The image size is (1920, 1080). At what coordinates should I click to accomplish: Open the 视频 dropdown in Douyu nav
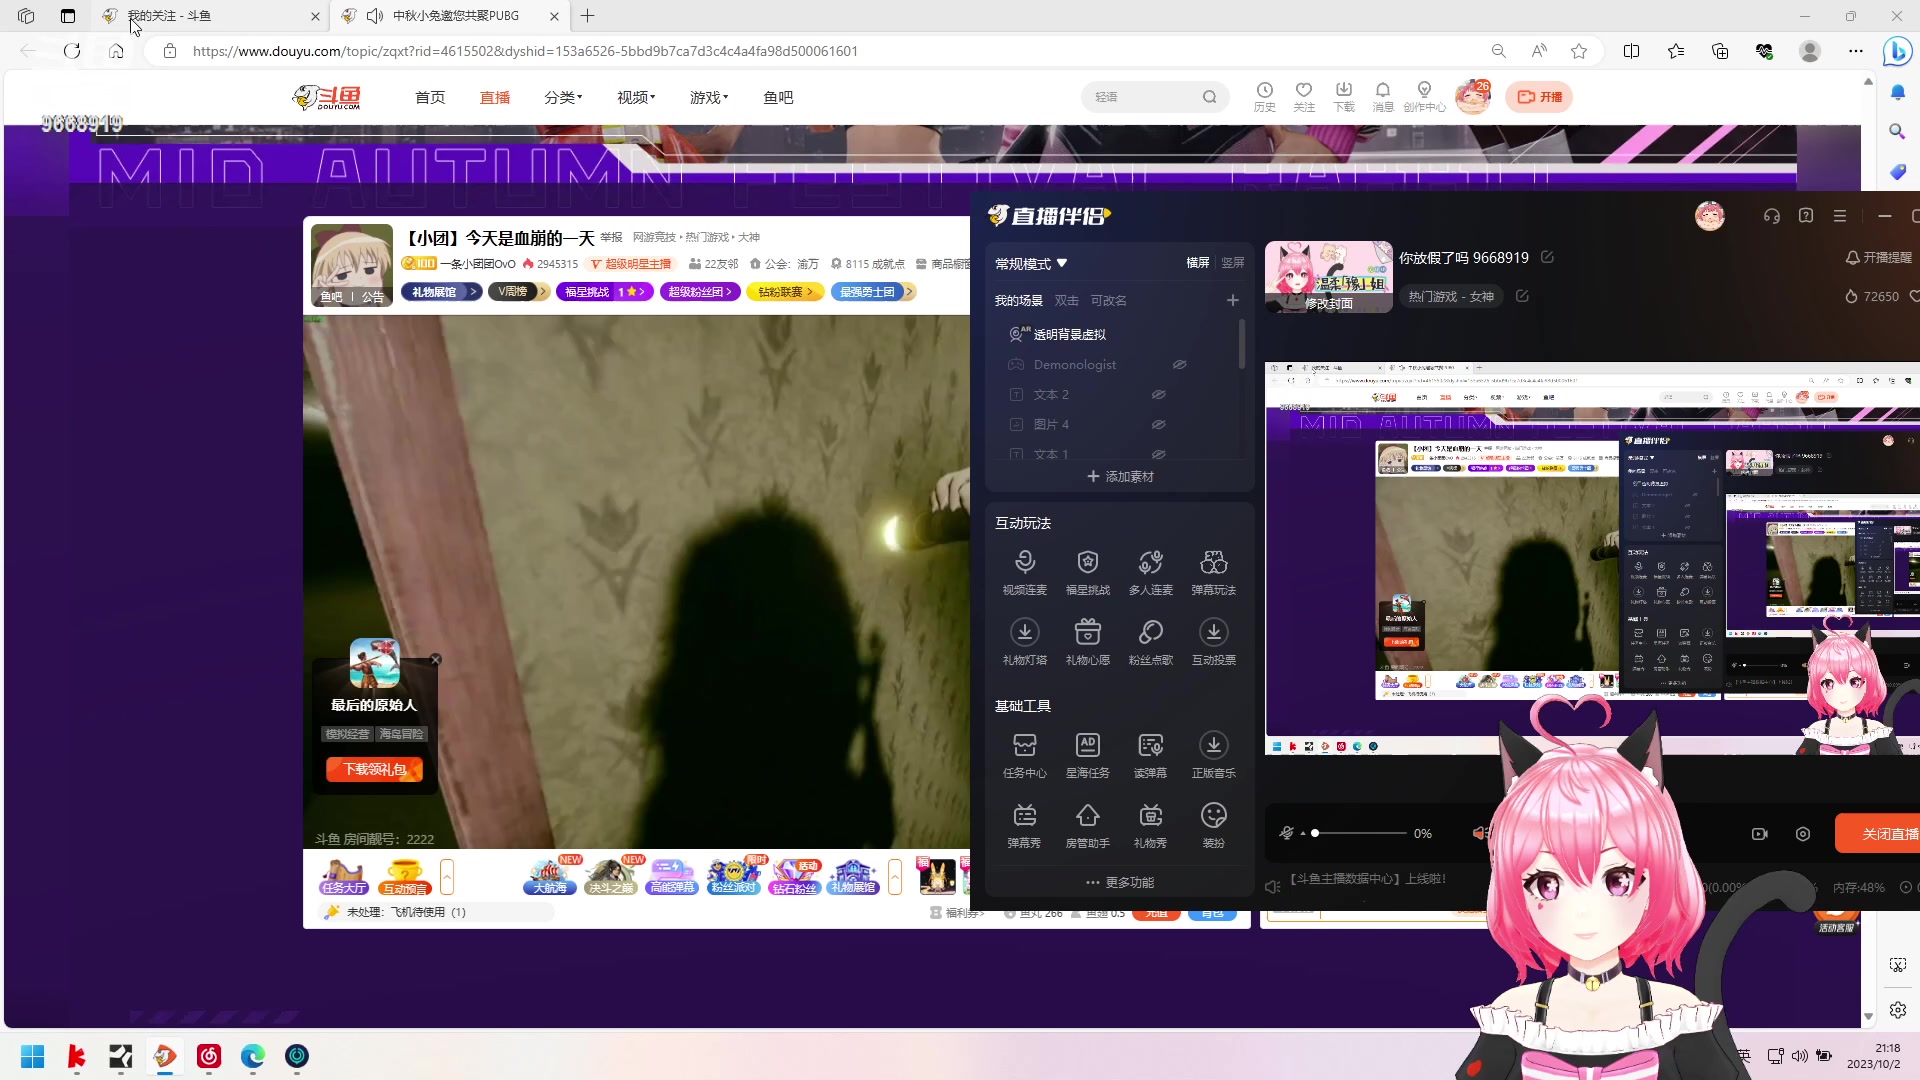point(636,97)
